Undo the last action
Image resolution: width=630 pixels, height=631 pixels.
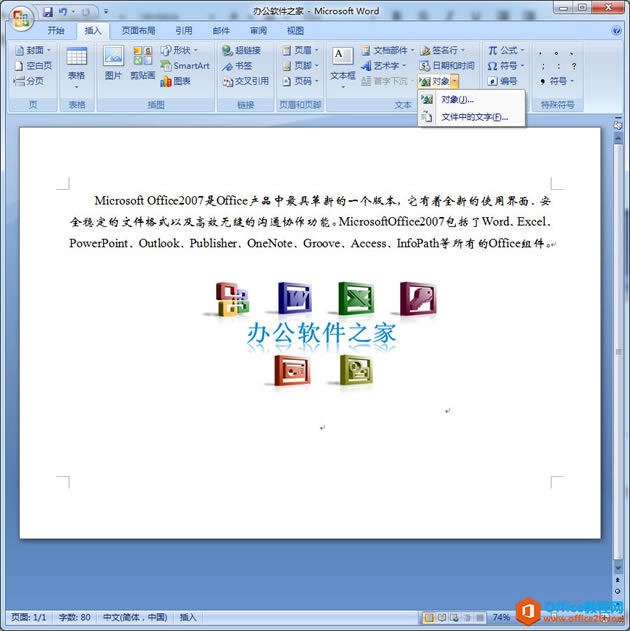63,12
